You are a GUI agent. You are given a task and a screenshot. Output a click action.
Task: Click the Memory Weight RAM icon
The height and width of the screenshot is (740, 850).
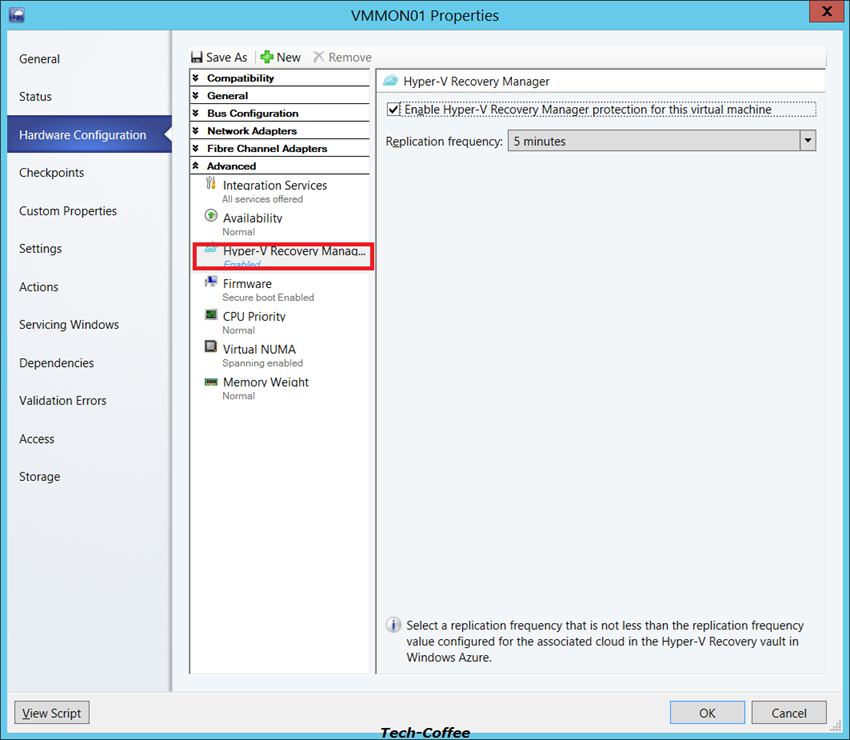[211, 382]
